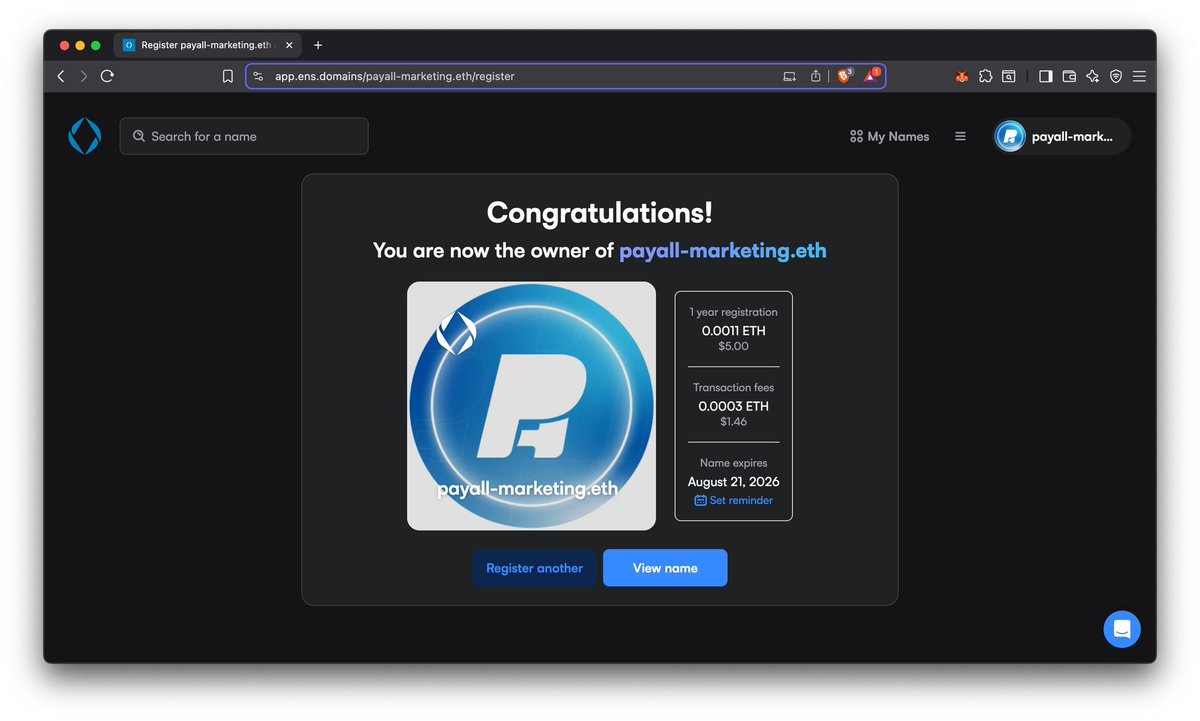Click the install app icon in address bar
Image resolution: width=1200 pixels, height=721 pixels.
click(x=789, y=76)
